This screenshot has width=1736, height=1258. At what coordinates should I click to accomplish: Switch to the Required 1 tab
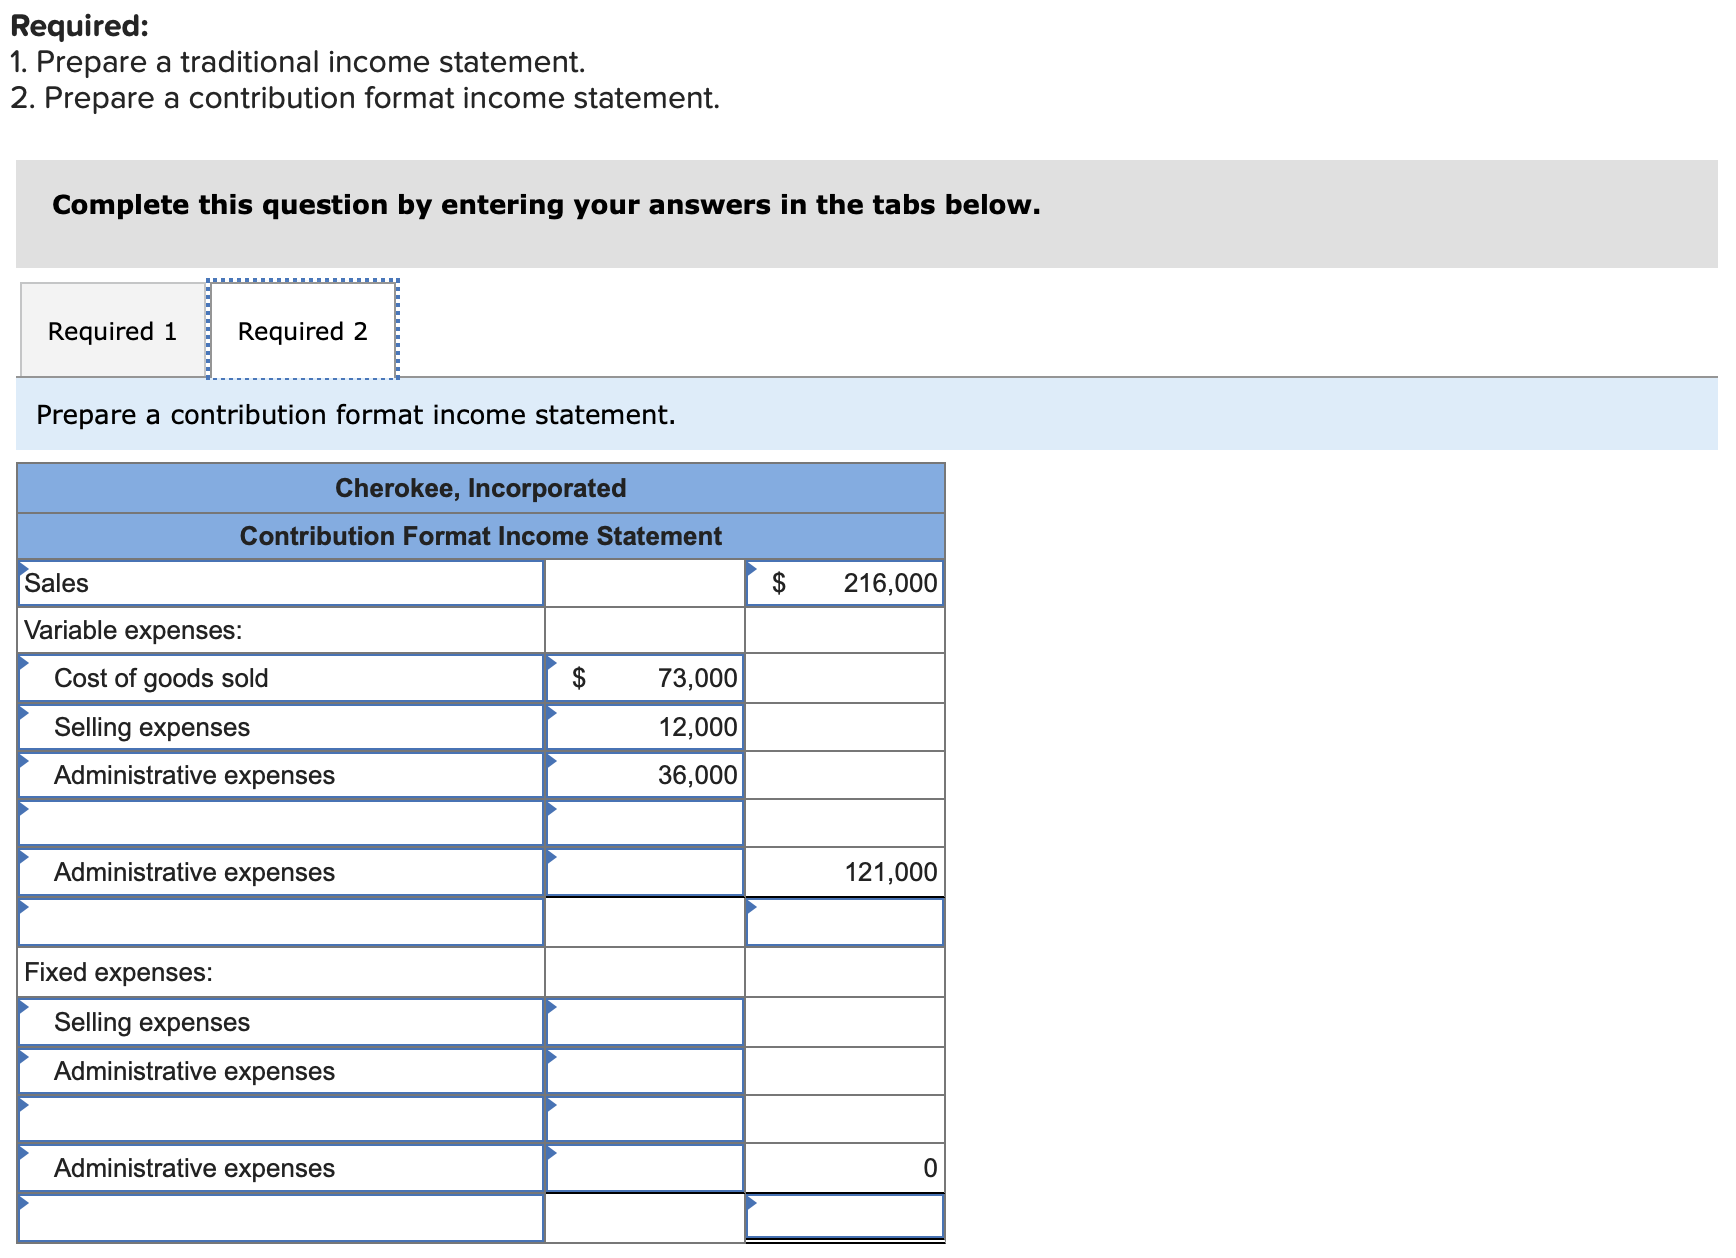point(112,330)
